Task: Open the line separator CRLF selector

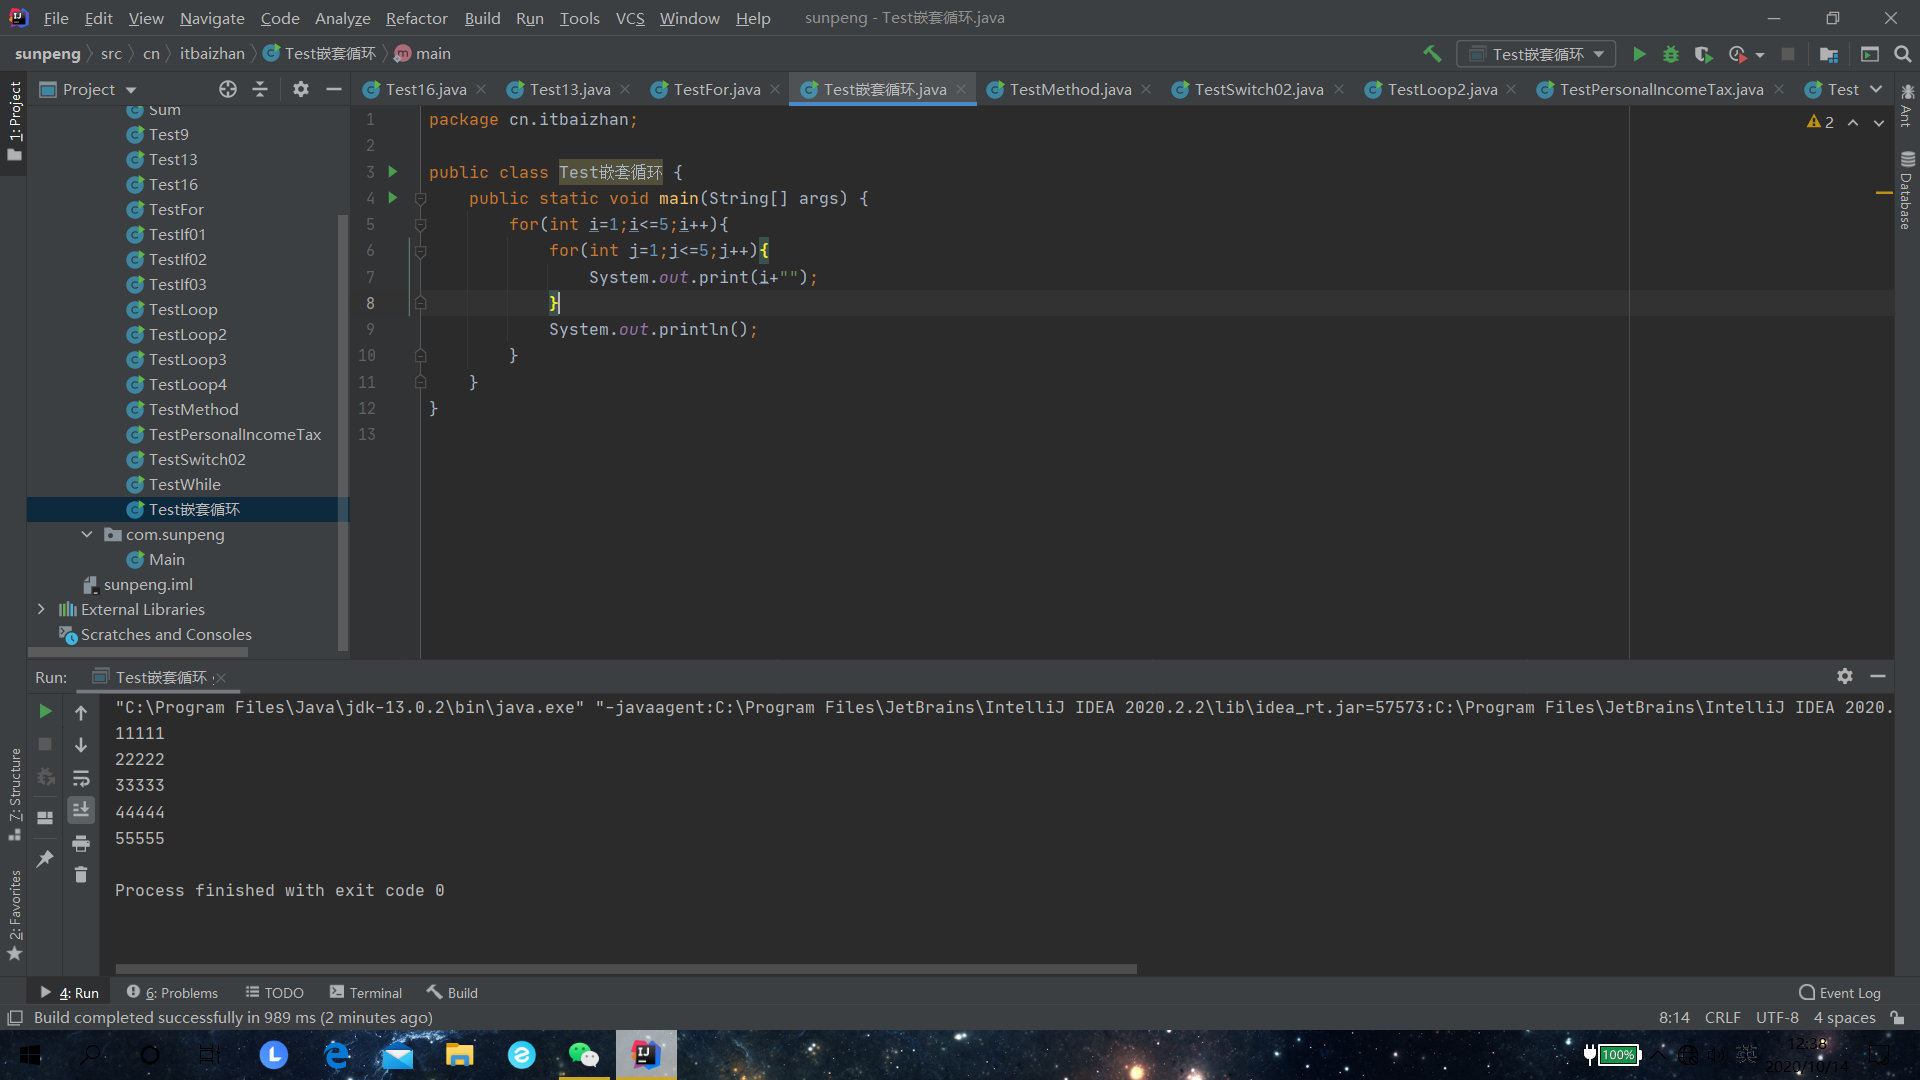Action: coord(1723,1018)
